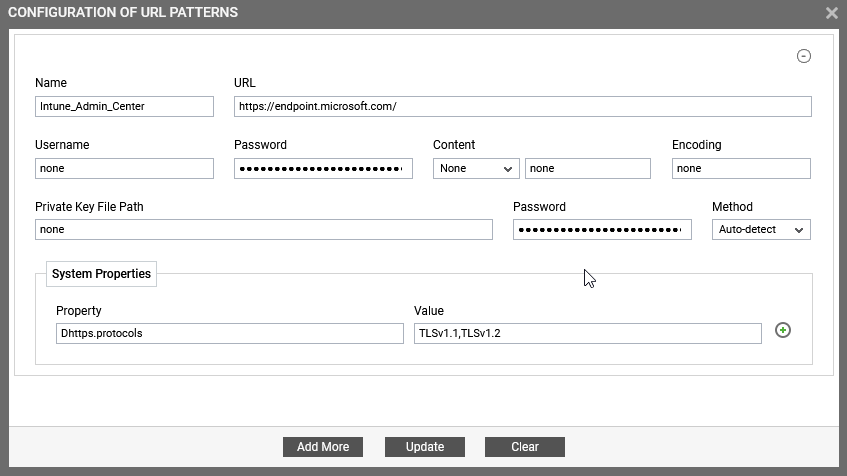The width and height of the screenshot is (847, 476).
Task: Click the Password field beside Username
Action: pos(323,169)
